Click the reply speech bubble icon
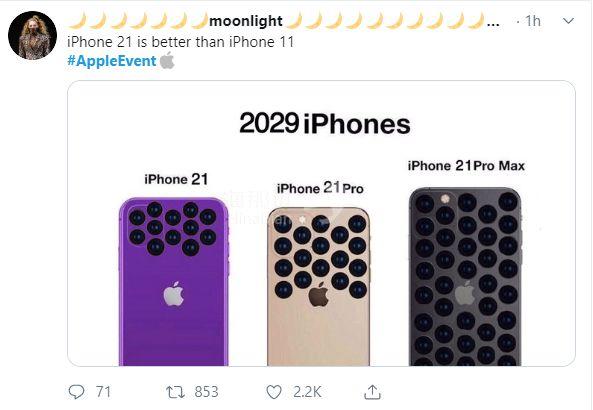This screenshot has height=410, width=593. pos(76,392)
